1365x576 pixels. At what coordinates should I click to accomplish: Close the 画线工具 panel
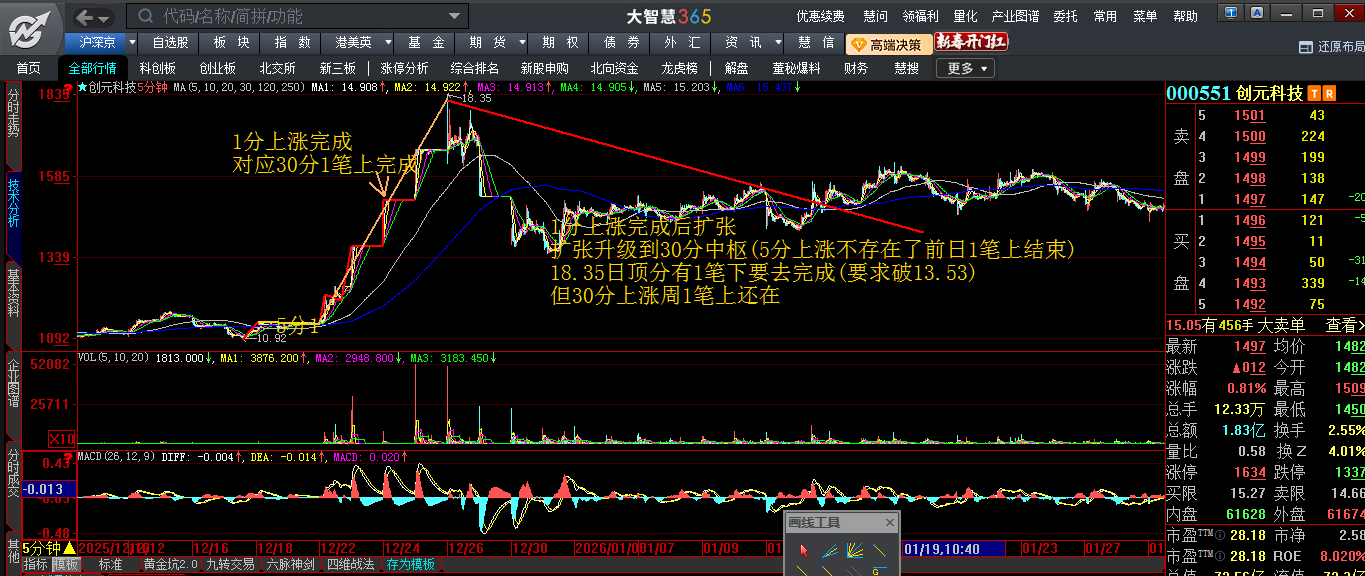[889, 523]
